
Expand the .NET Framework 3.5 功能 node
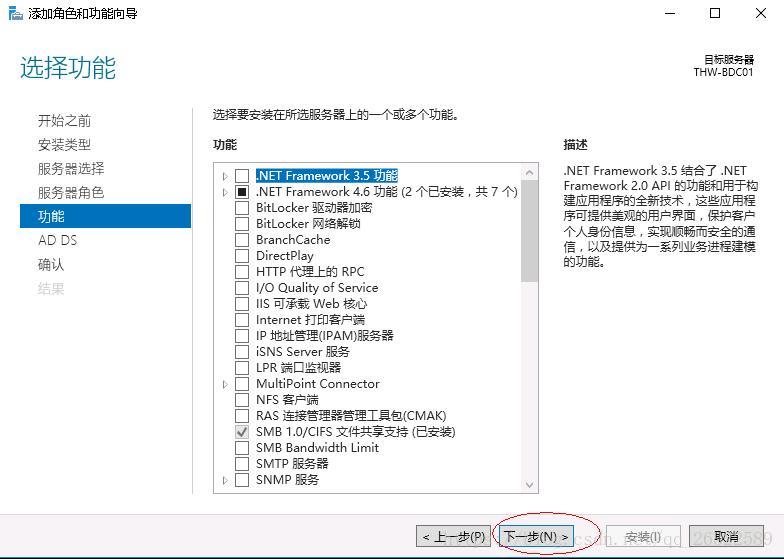tap(225, 176)
